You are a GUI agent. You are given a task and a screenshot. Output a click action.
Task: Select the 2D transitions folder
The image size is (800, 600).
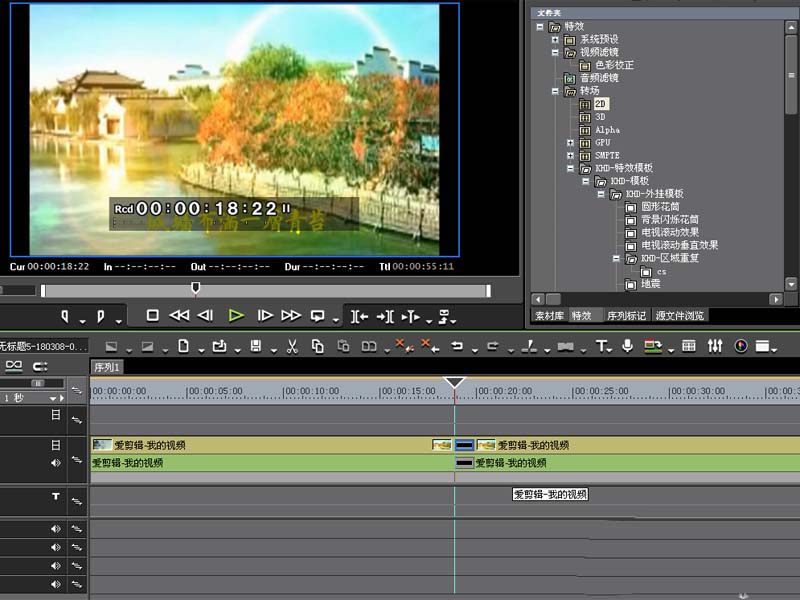601,104
